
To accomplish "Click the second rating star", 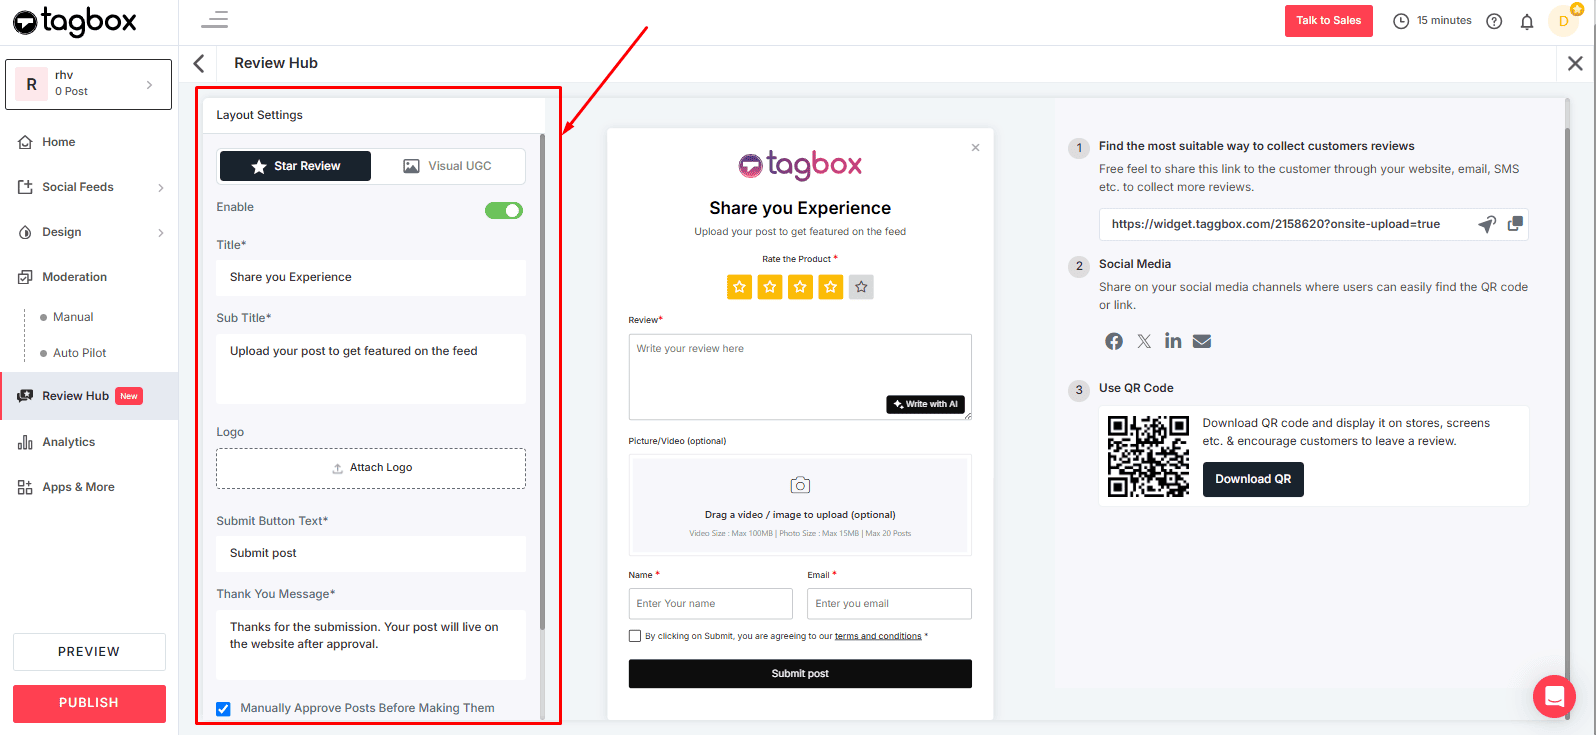I will click(770, 287).
